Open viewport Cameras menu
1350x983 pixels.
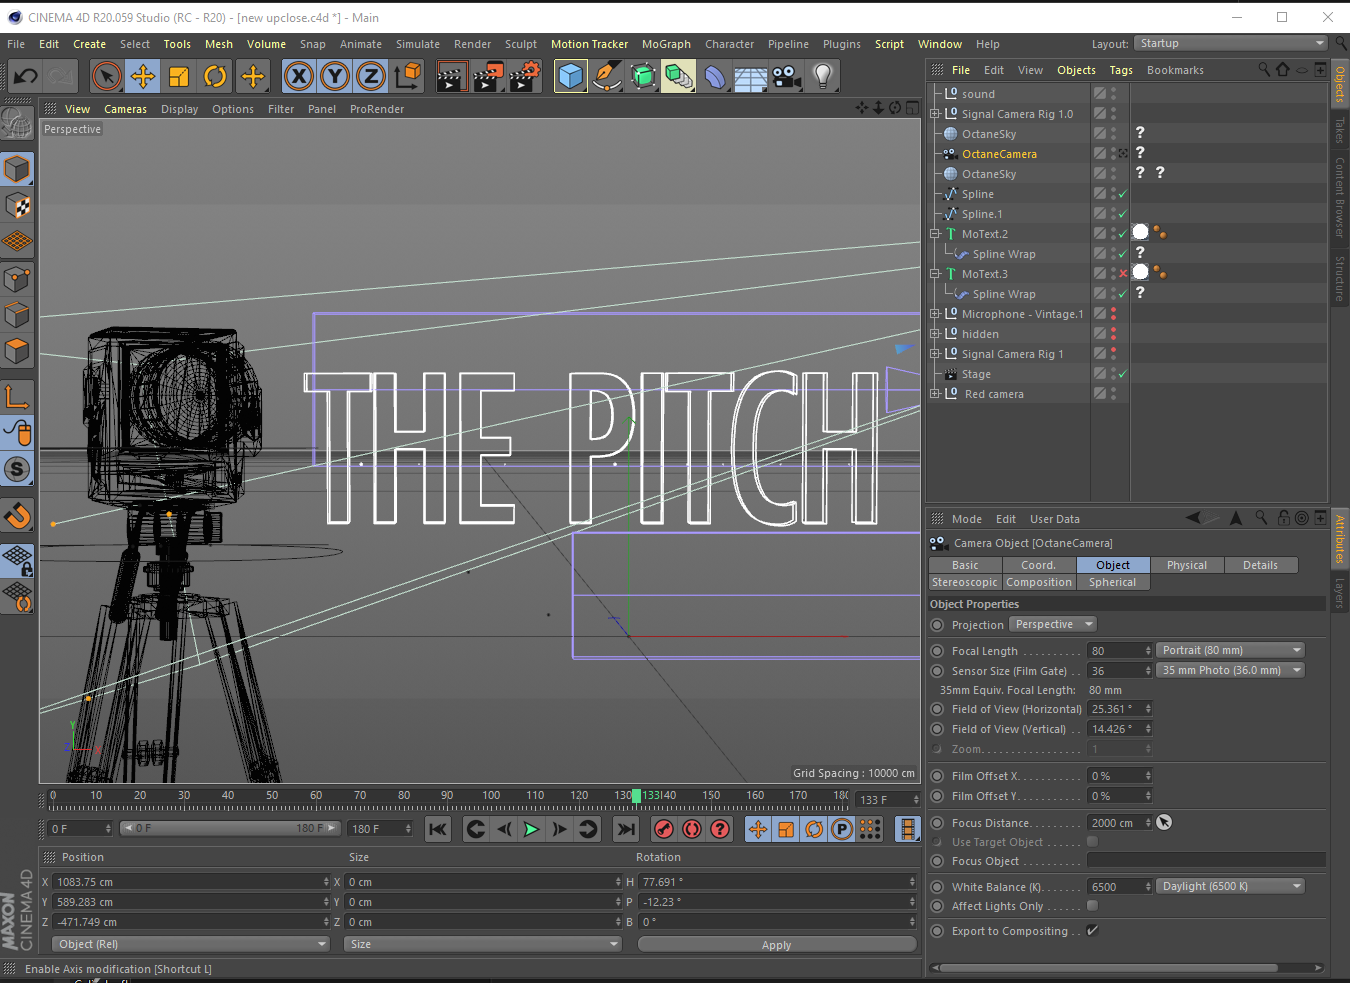(125, 109)
